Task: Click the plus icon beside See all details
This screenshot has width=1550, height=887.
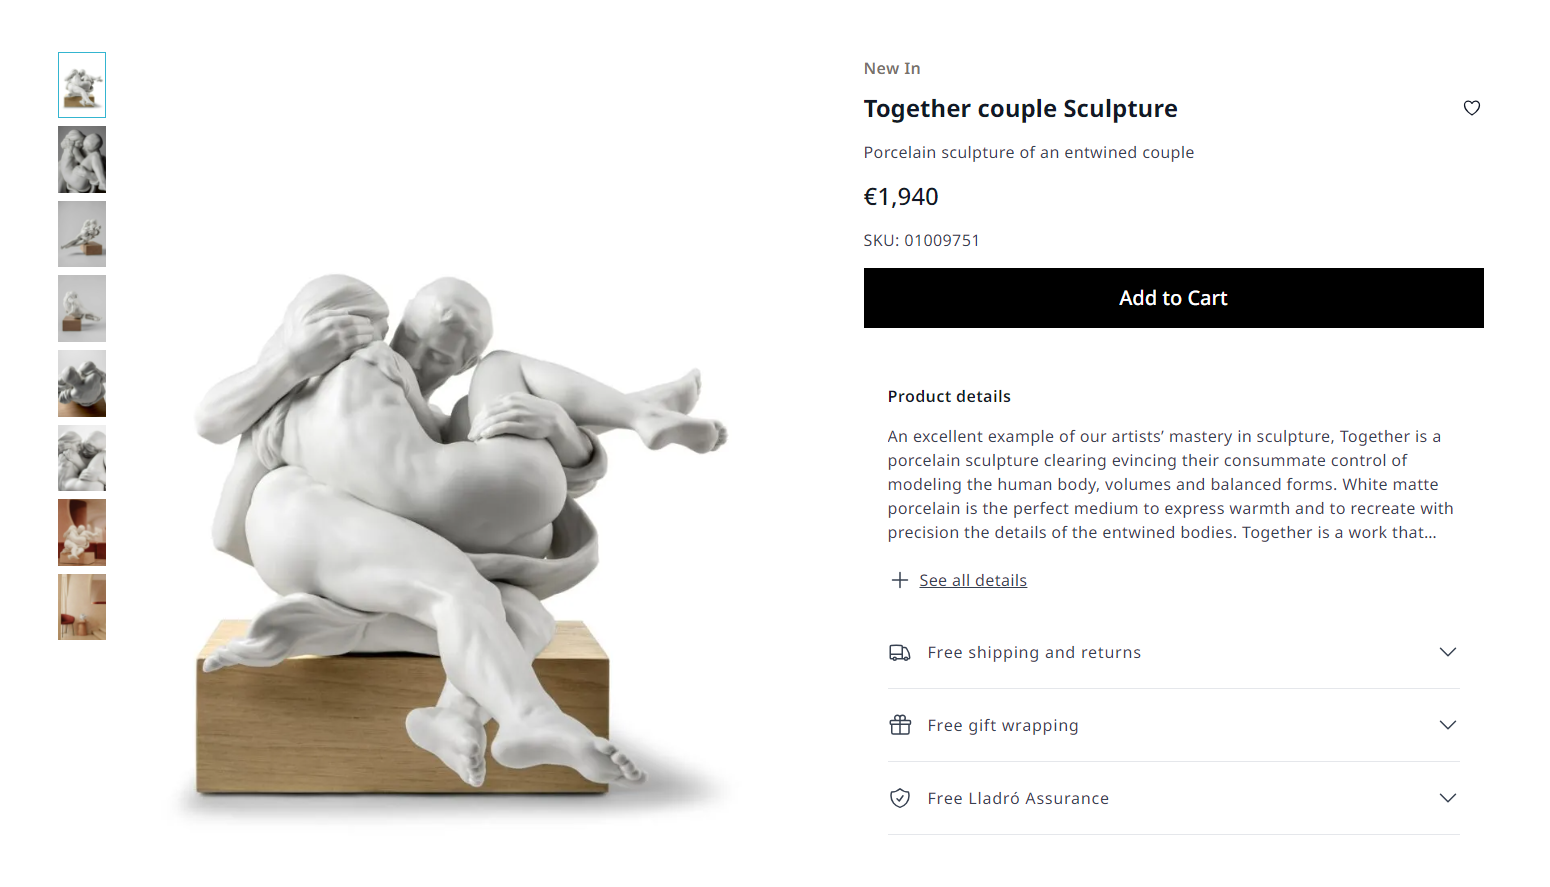Action: point(900,581)
